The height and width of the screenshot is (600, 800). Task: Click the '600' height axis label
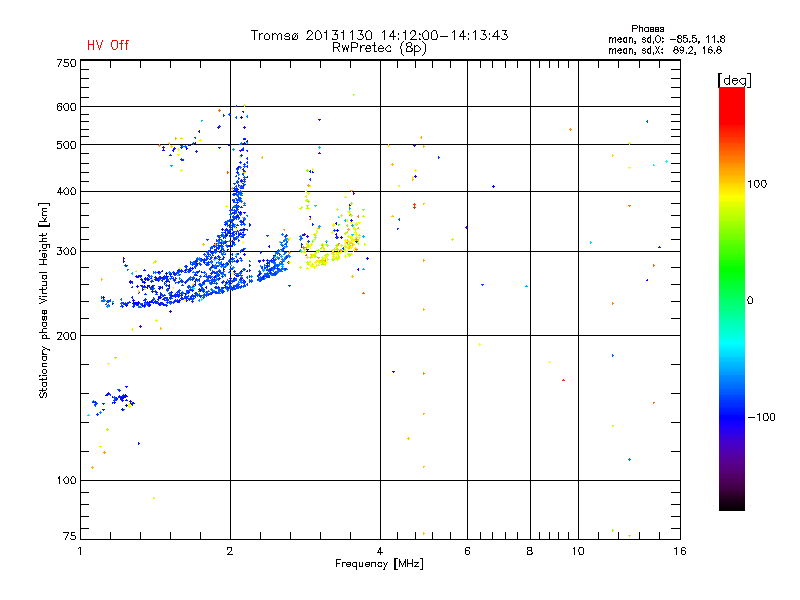click(x=66, y=107)
